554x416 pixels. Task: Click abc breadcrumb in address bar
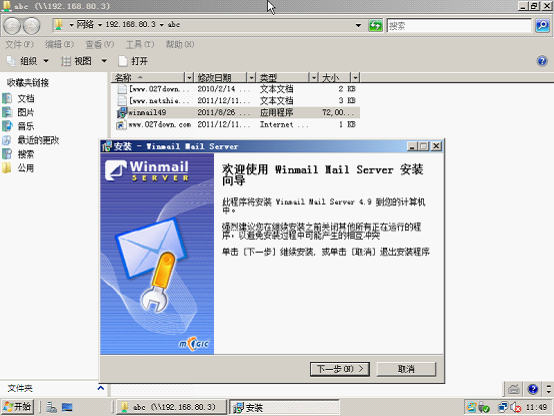173,24
